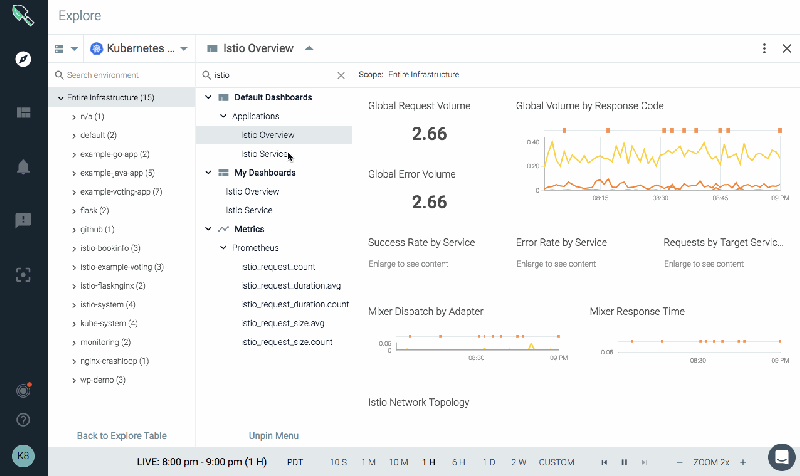This screenshot has height=476, width=800.
Task: Set time range to 1 D
Action: point(489,462)
